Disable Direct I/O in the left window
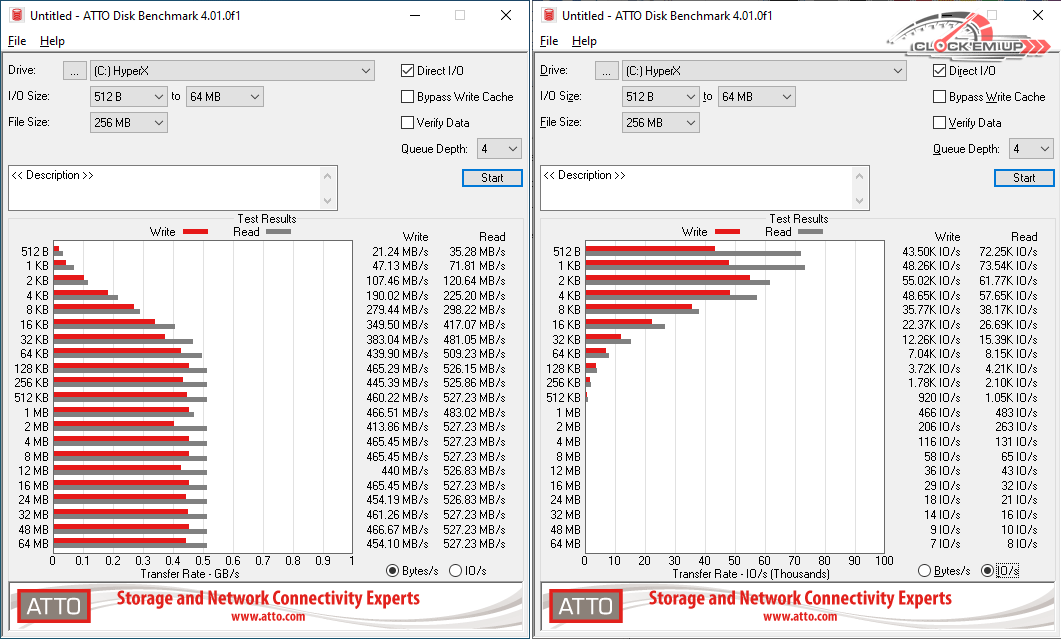Screen dimensions: 1061x639 [408, 71]
